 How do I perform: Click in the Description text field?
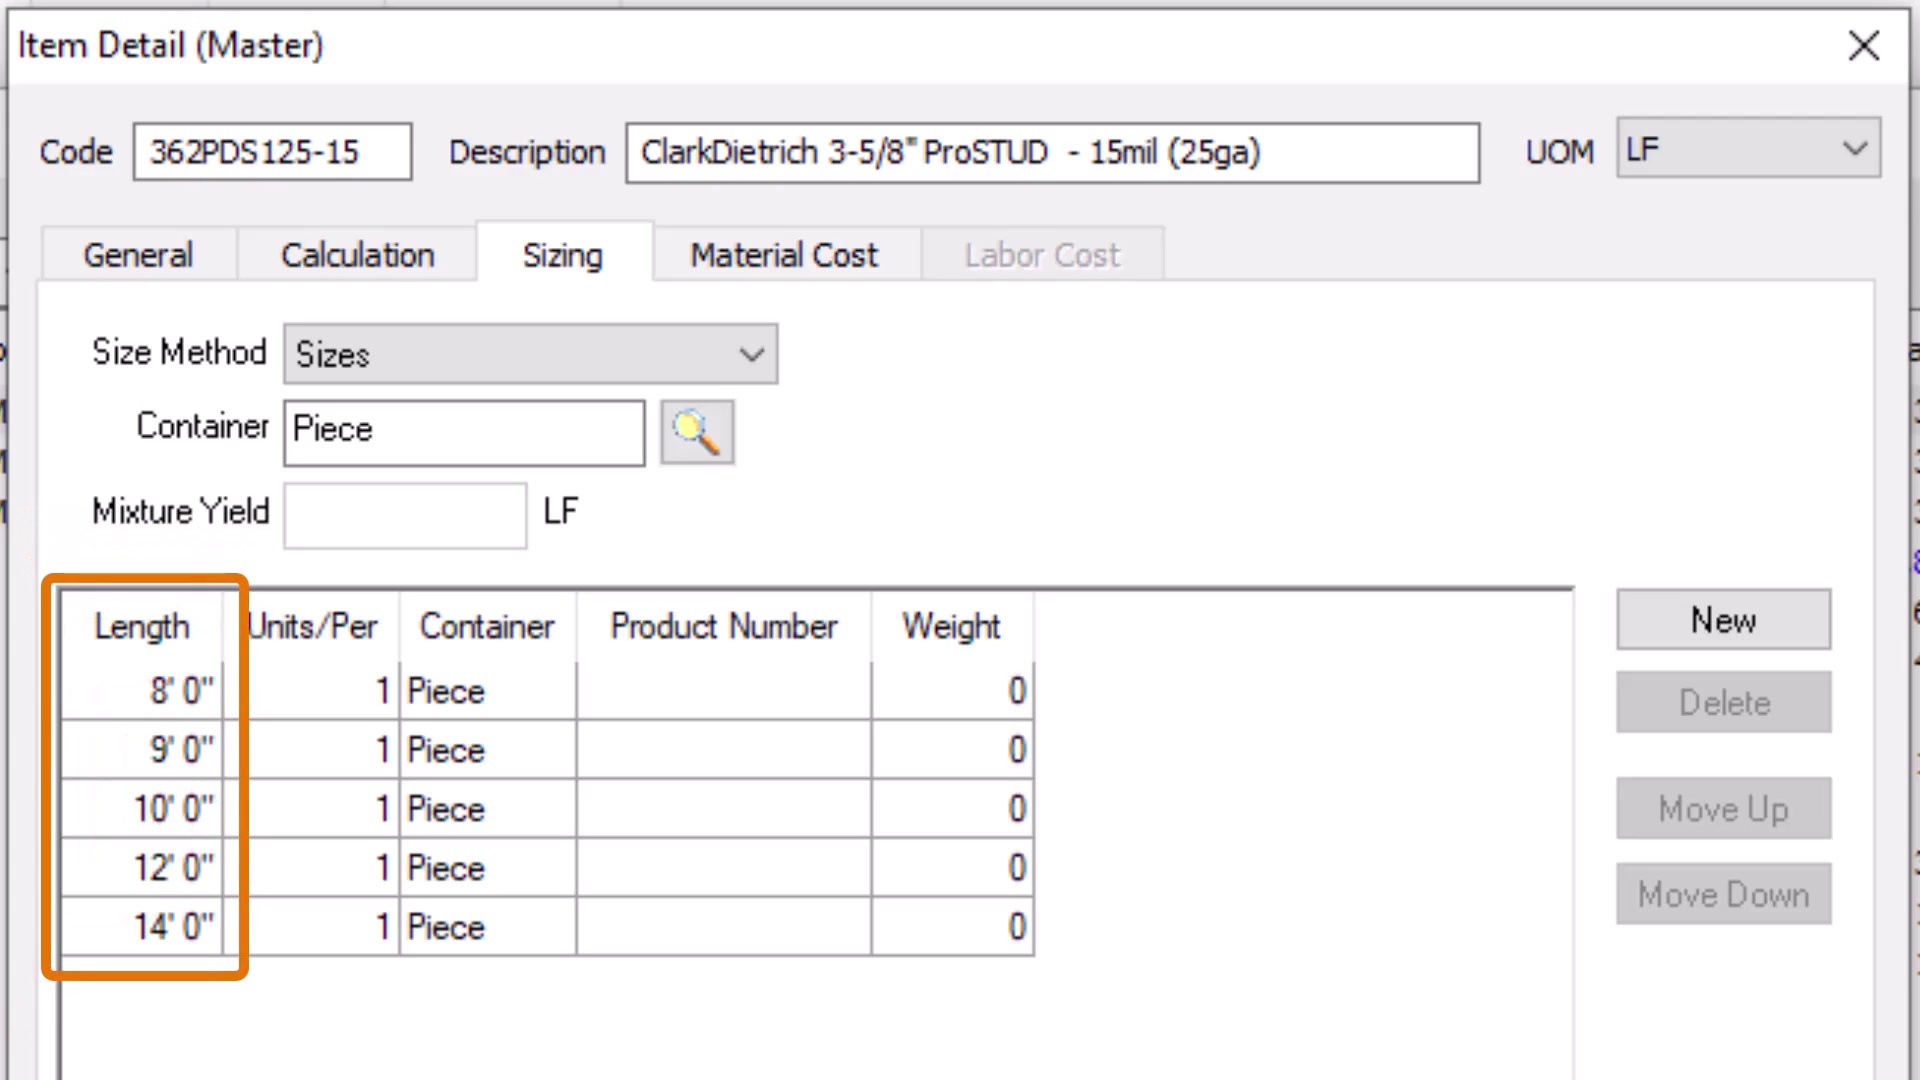(x=1051, y=152)
